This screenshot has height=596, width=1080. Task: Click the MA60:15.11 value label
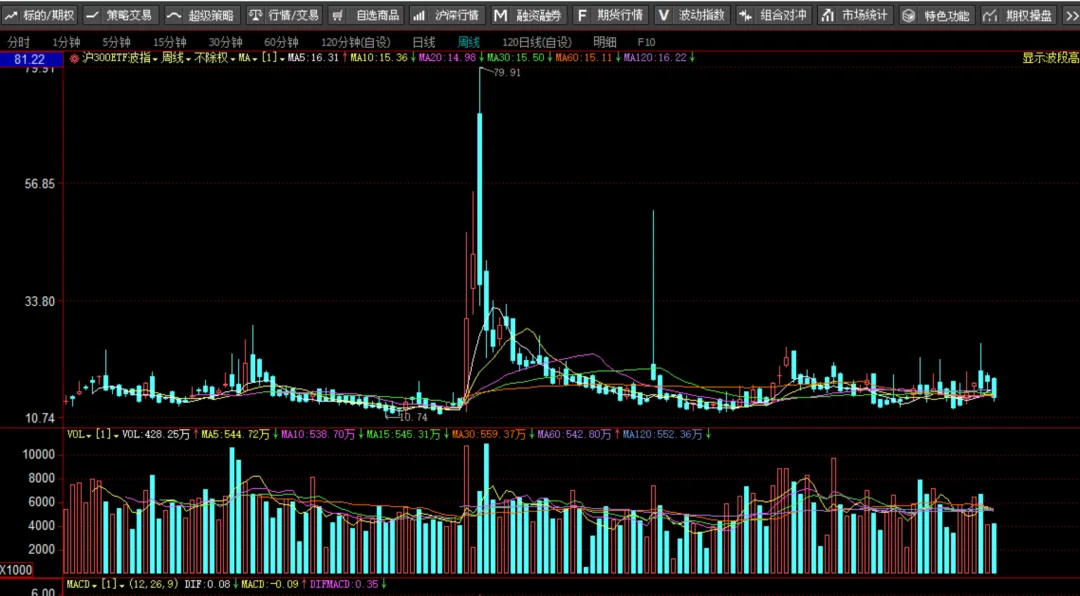click(x=583, y=59)
